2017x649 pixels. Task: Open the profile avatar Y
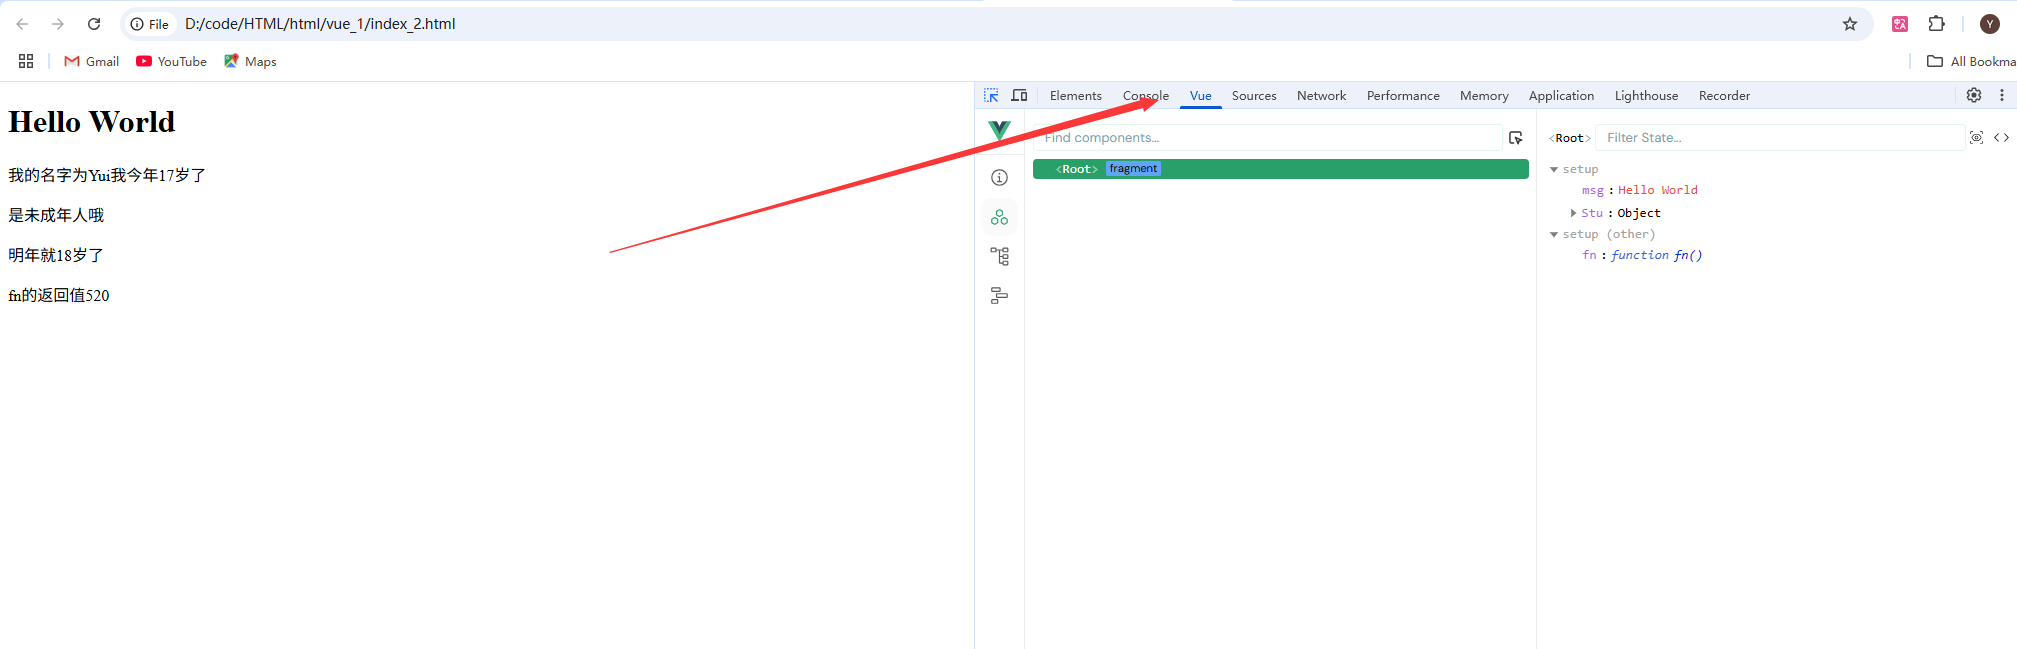1990,24
